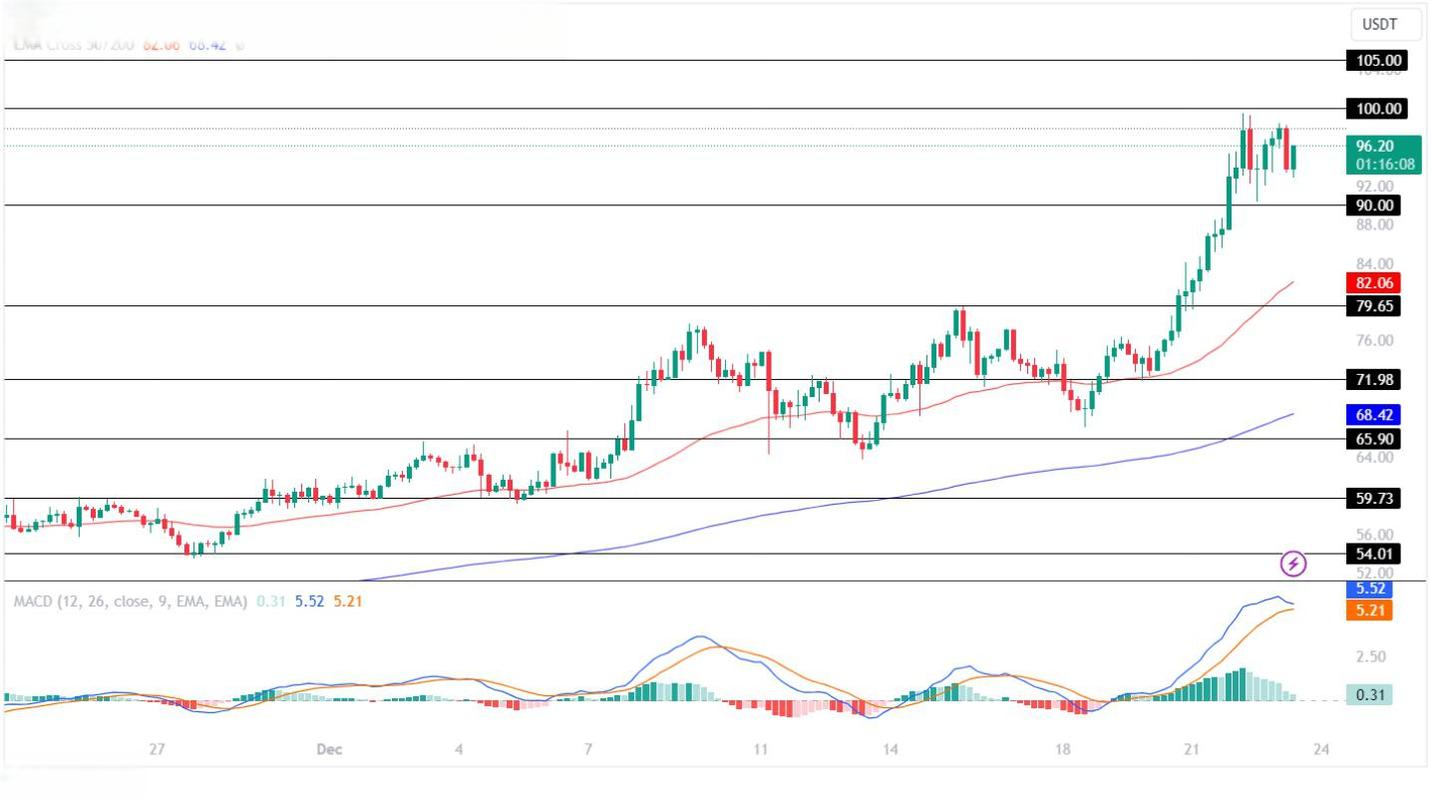Click the blue 5.52 value in MACD legend
1431x800 pixels.
coord(309,602)
